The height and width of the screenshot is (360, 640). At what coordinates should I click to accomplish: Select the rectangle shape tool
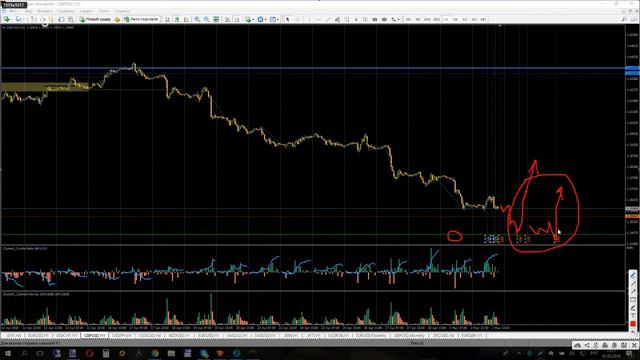(375, 19)
